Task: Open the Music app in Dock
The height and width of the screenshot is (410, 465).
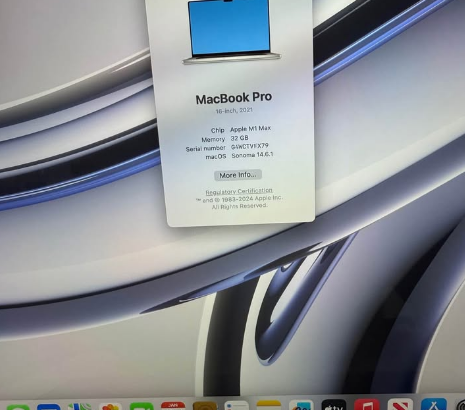Action: [x=367, y=405]
